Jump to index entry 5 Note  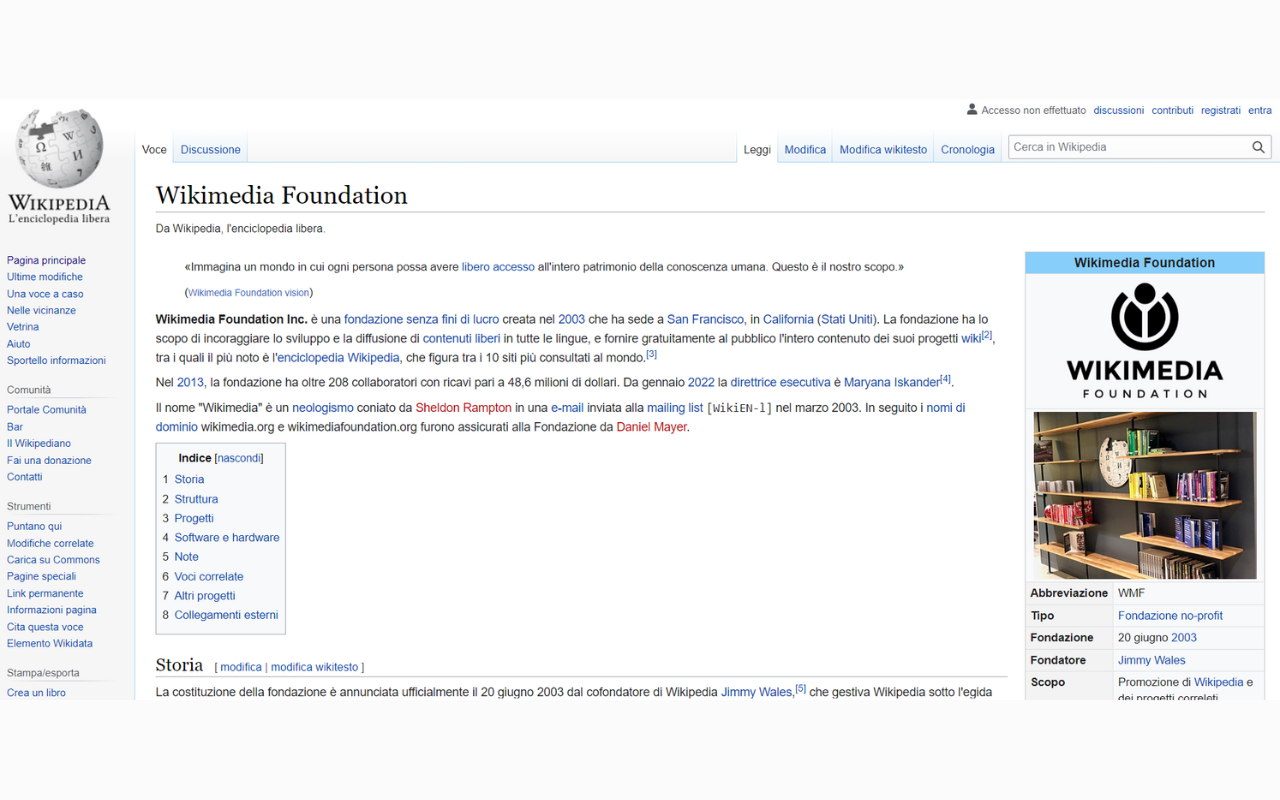pos(181,557)
